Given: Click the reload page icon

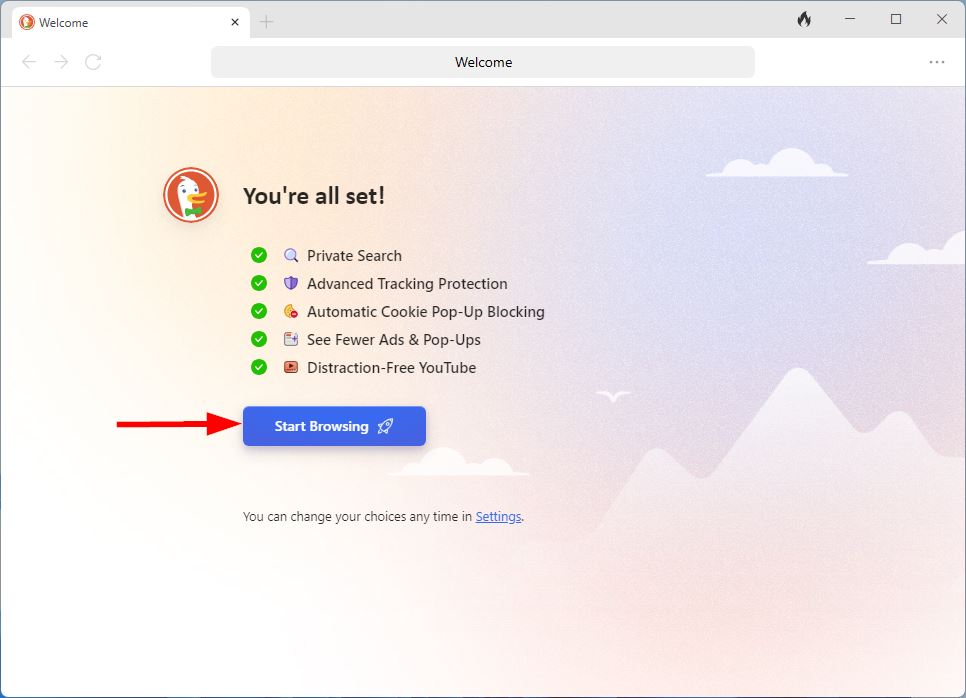Looking at the screenshot, I should point(93,61).
